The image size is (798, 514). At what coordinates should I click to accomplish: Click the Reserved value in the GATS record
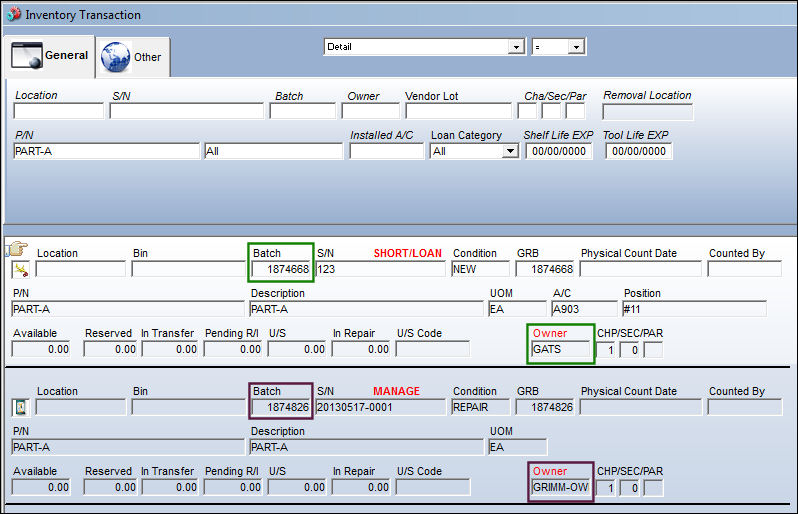point(110,349)
